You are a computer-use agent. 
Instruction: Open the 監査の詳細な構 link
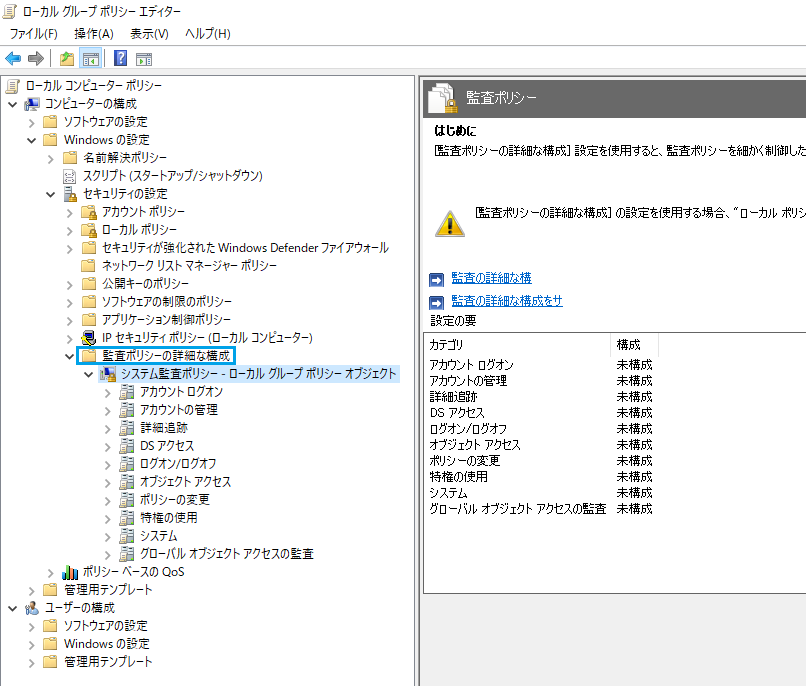[491, 278]
